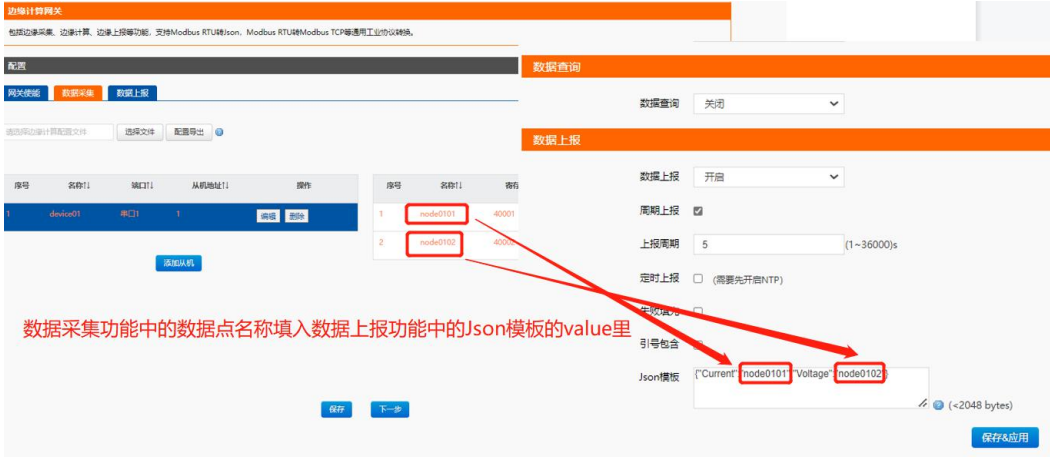Delete device01 with the 删除 button
This screenshot has height=457, width=1050.
[x=296, y=216]
